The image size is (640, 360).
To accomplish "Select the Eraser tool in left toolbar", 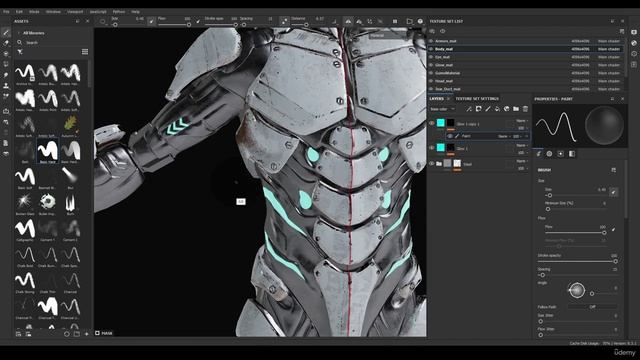I will coord(6,43).
